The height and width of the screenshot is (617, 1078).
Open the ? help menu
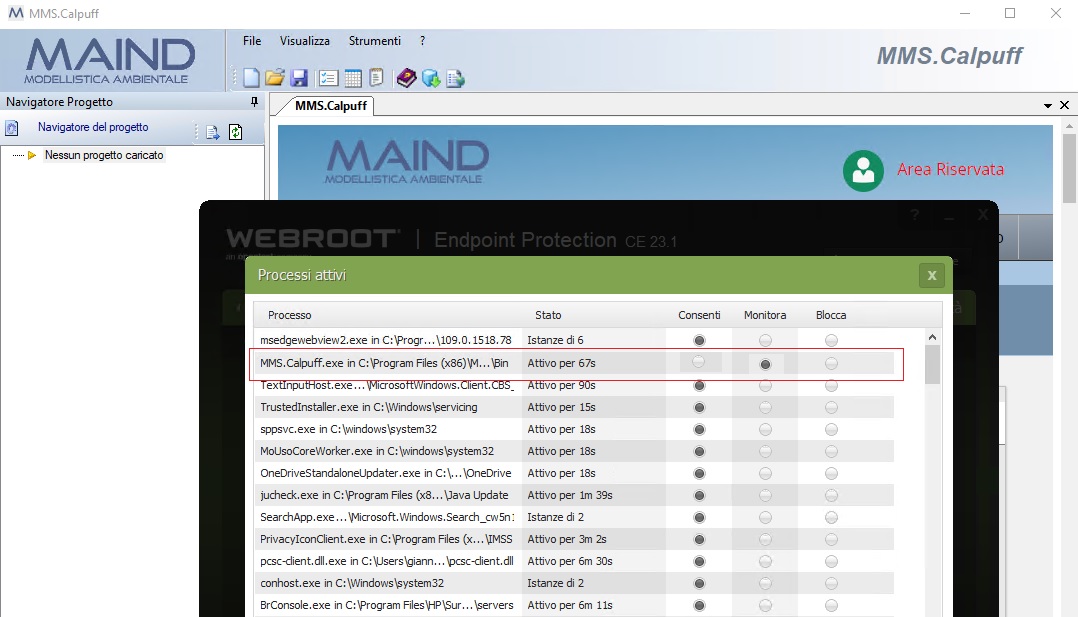(x=422, y=41)
